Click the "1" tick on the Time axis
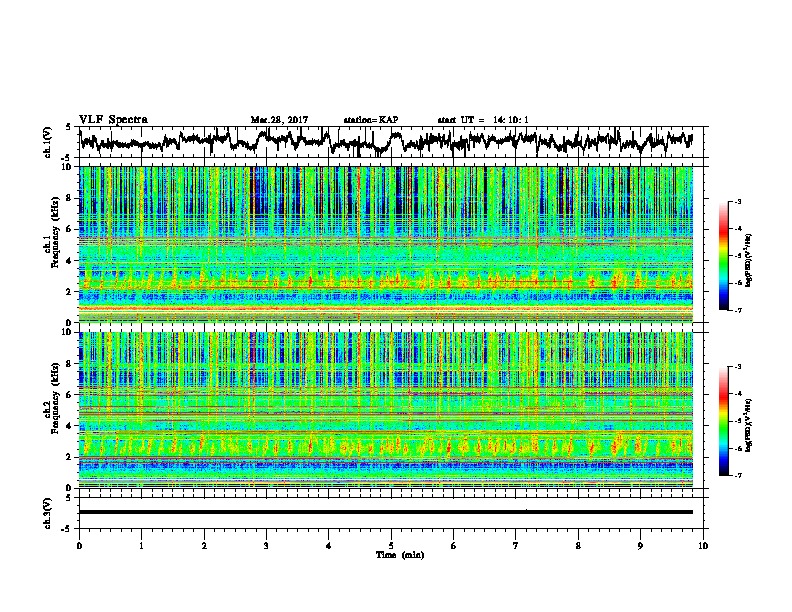 coord(141,546)
